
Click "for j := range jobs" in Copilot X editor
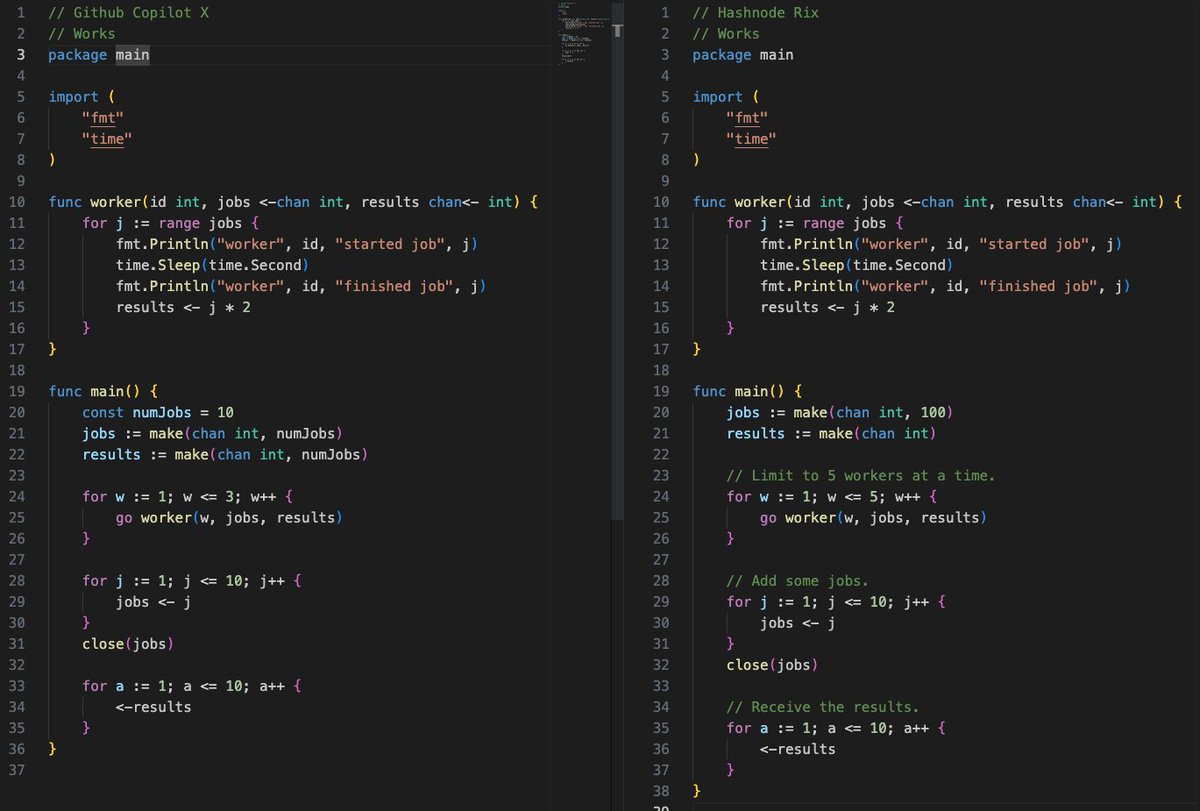(x=171, y=223)
